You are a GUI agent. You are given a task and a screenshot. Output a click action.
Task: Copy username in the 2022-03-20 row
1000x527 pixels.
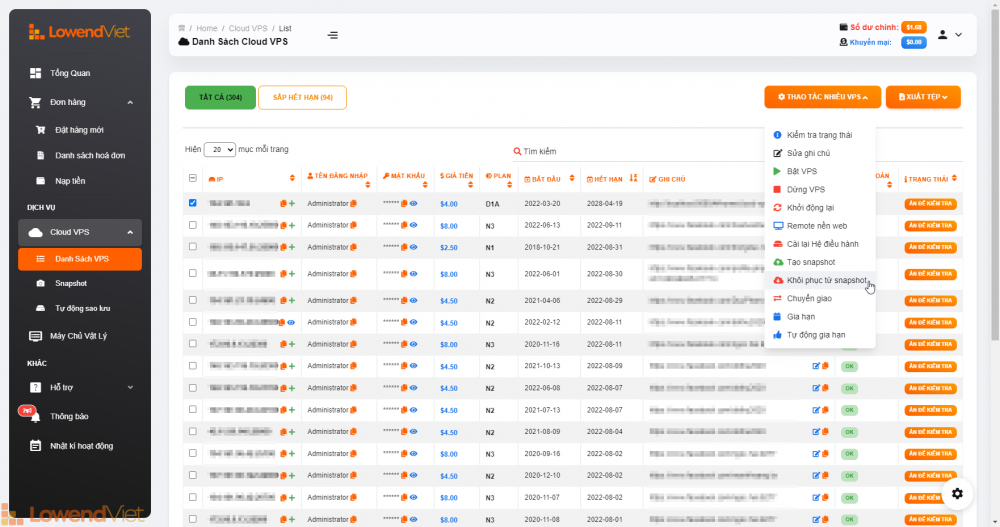point(353,204)
